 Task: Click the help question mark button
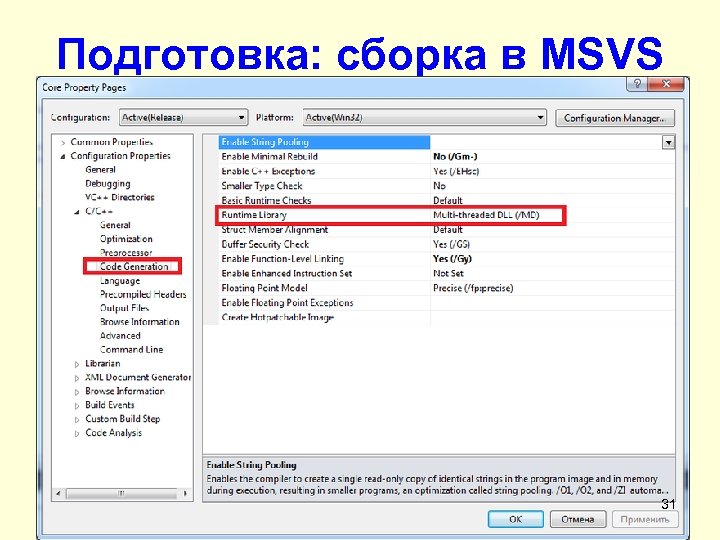coord(637,84)
